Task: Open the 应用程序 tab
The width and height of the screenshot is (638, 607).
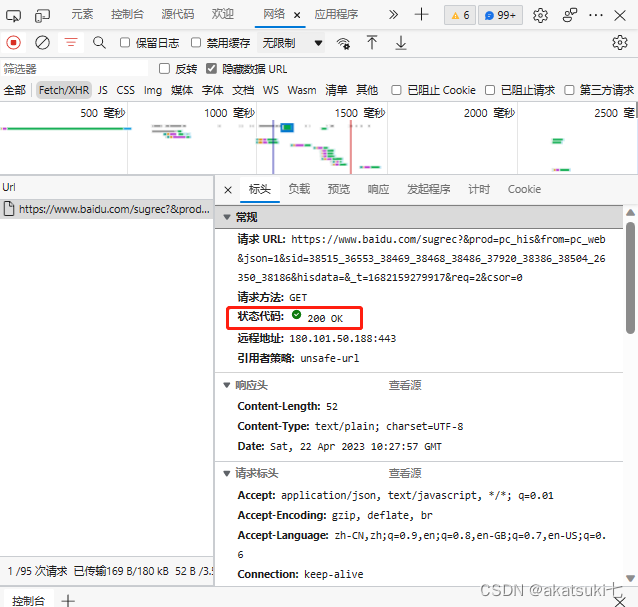Action: [x=336, y=14]
